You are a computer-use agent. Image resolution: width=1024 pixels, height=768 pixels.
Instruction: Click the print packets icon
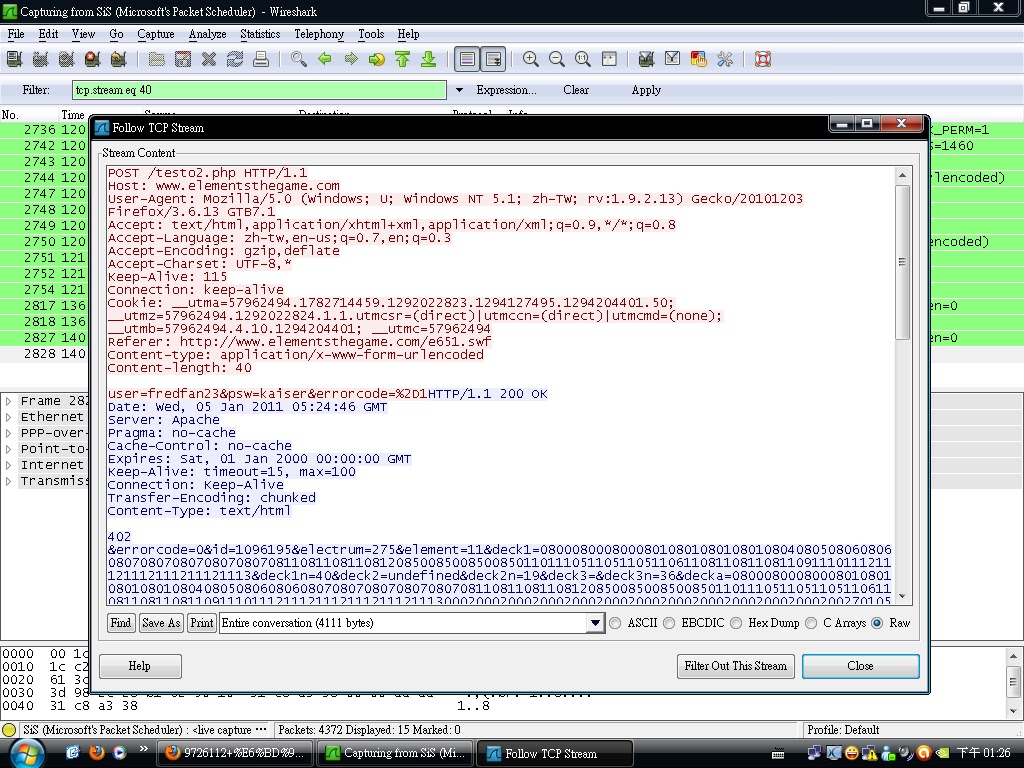point(261,59)
